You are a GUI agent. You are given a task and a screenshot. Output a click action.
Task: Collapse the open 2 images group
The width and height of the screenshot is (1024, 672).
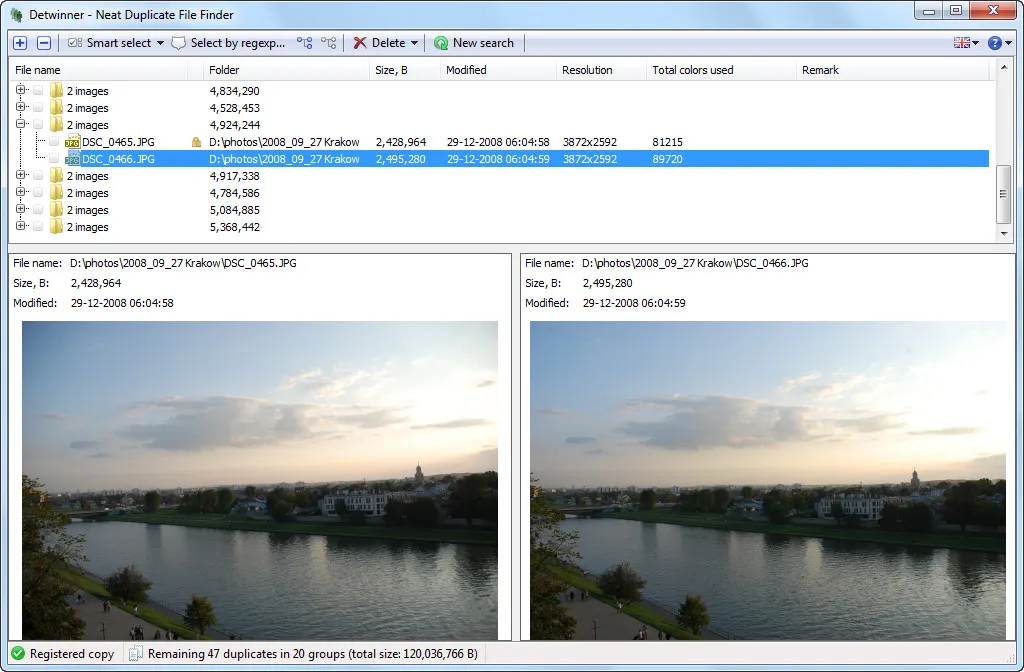pyautogui.click(x=20, y=124)
